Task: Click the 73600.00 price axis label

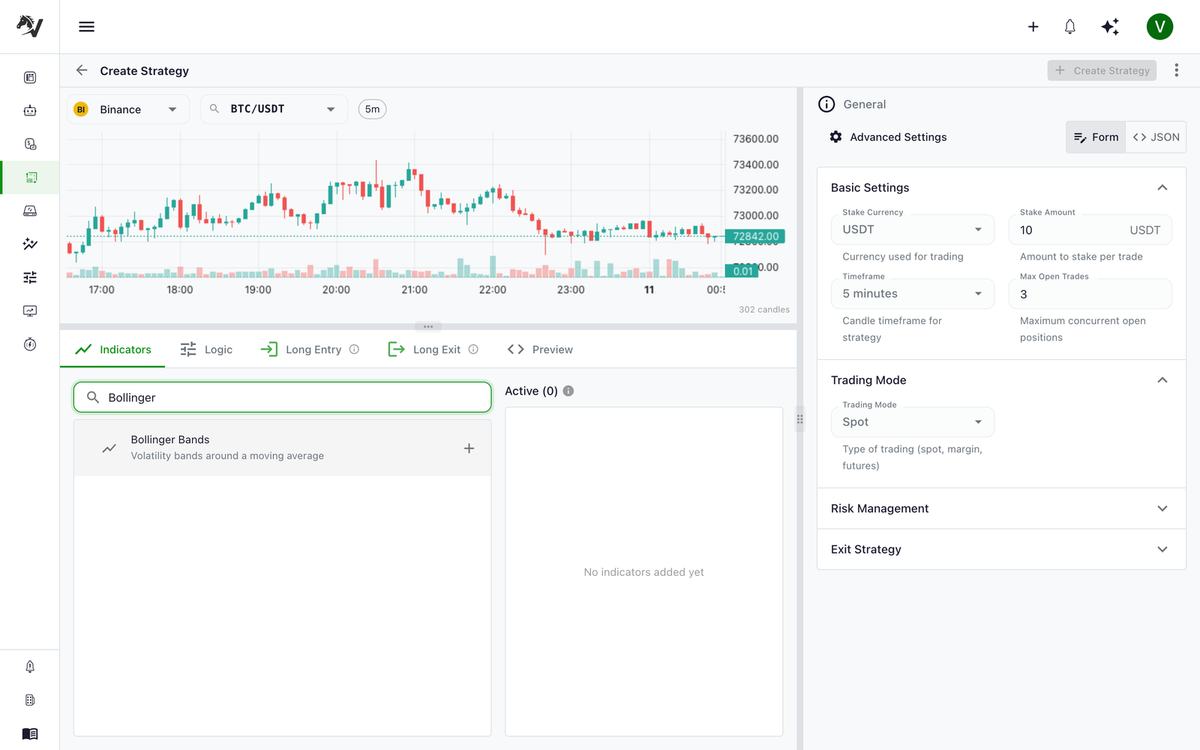Action: click(756, 139)
